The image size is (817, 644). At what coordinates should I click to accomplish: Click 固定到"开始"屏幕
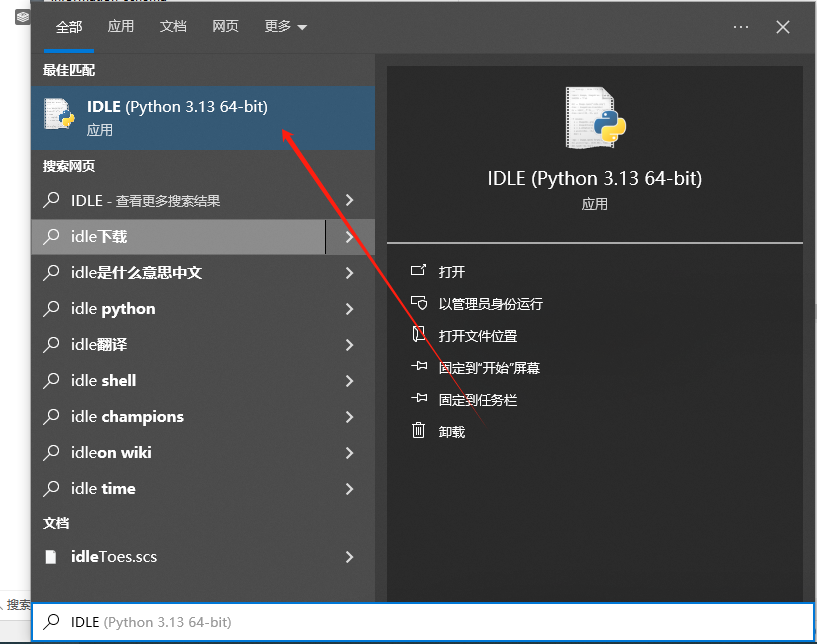pos(489,368)
